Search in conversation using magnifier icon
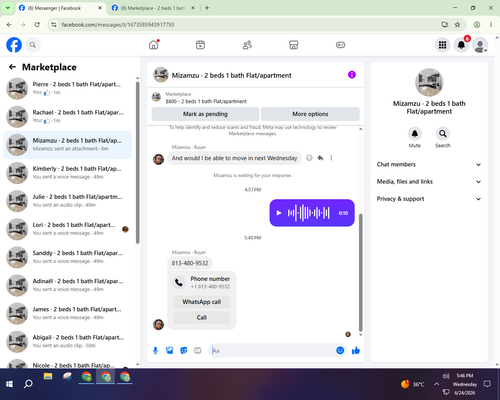The image size is (500, 400). tap(443, 134)
